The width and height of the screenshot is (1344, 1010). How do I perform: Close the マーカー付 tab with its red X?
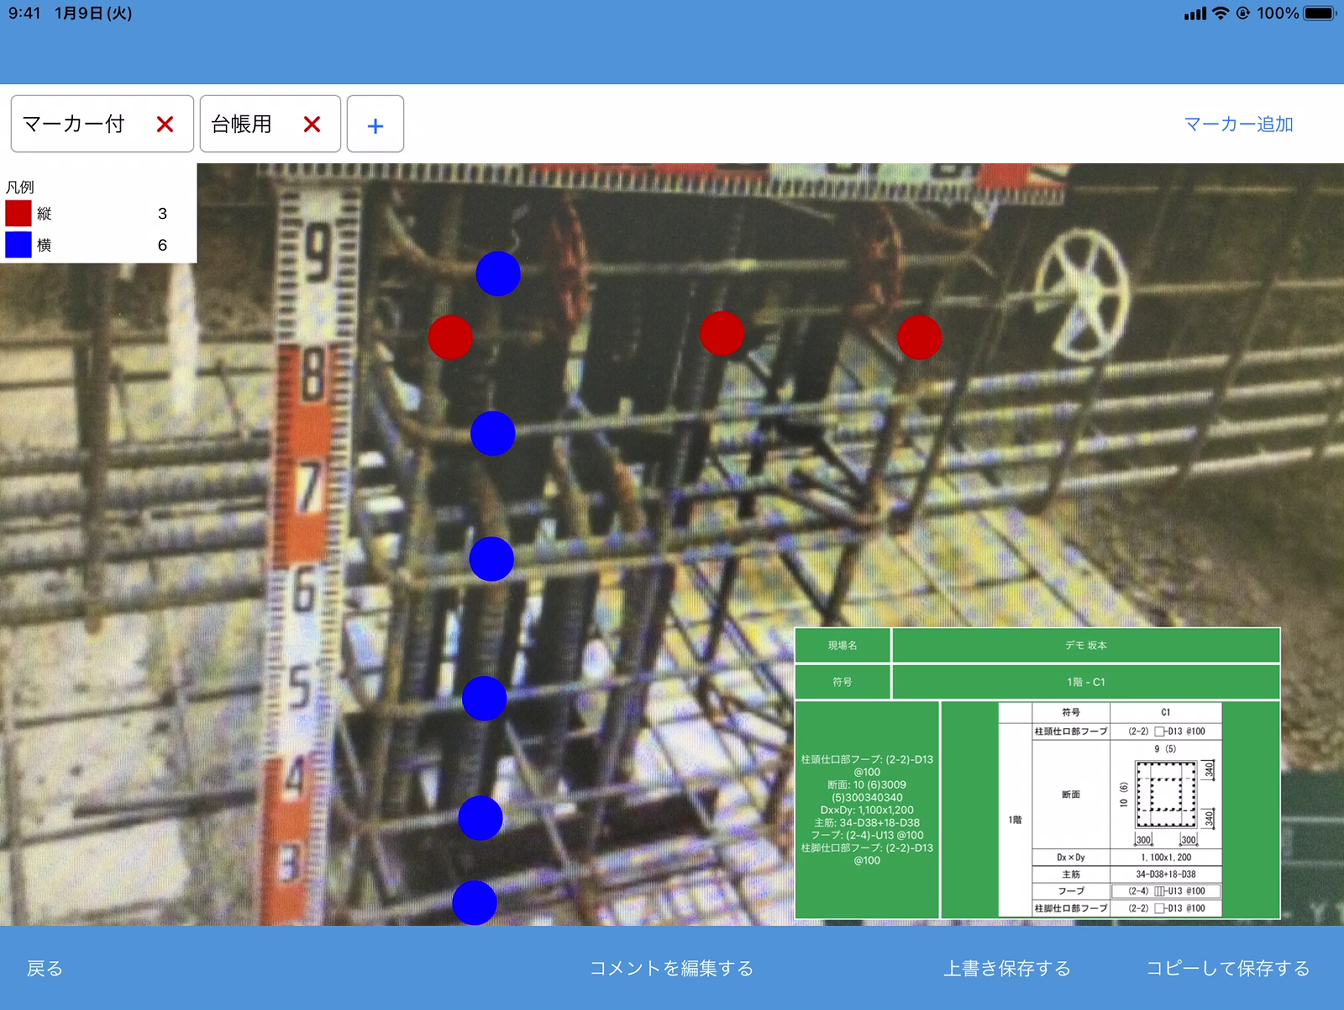click(x=165, y=124)
